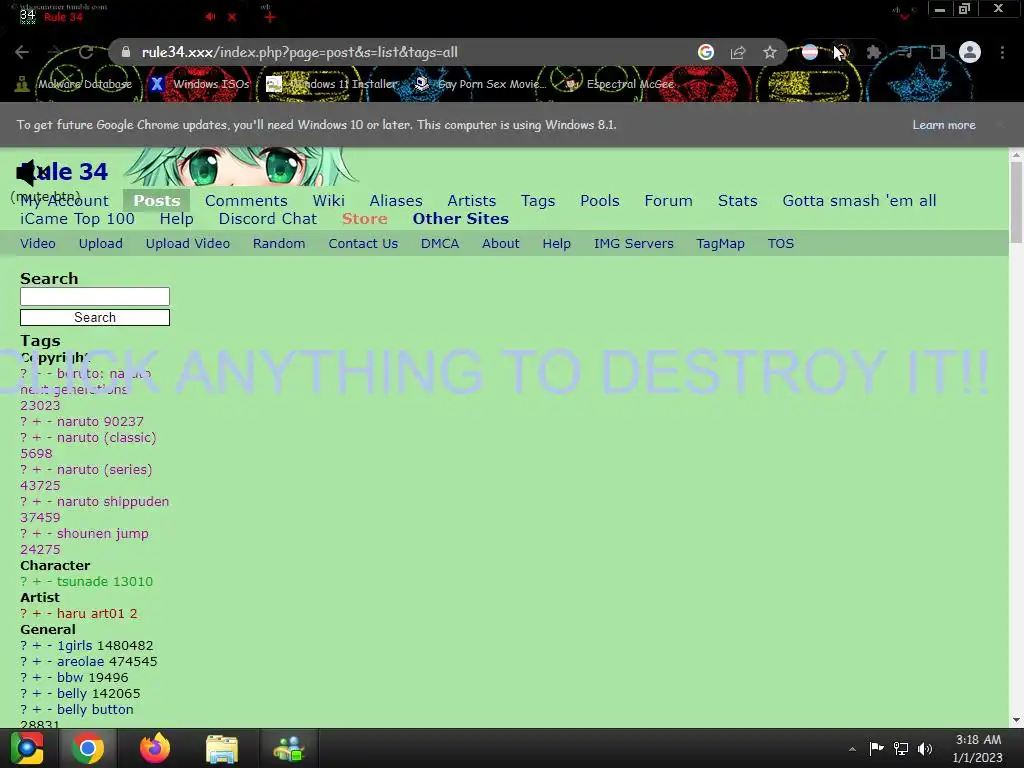Click the page's mute speaker button
The height and width of the screenshot is (768, 1024).
point(29,172)
